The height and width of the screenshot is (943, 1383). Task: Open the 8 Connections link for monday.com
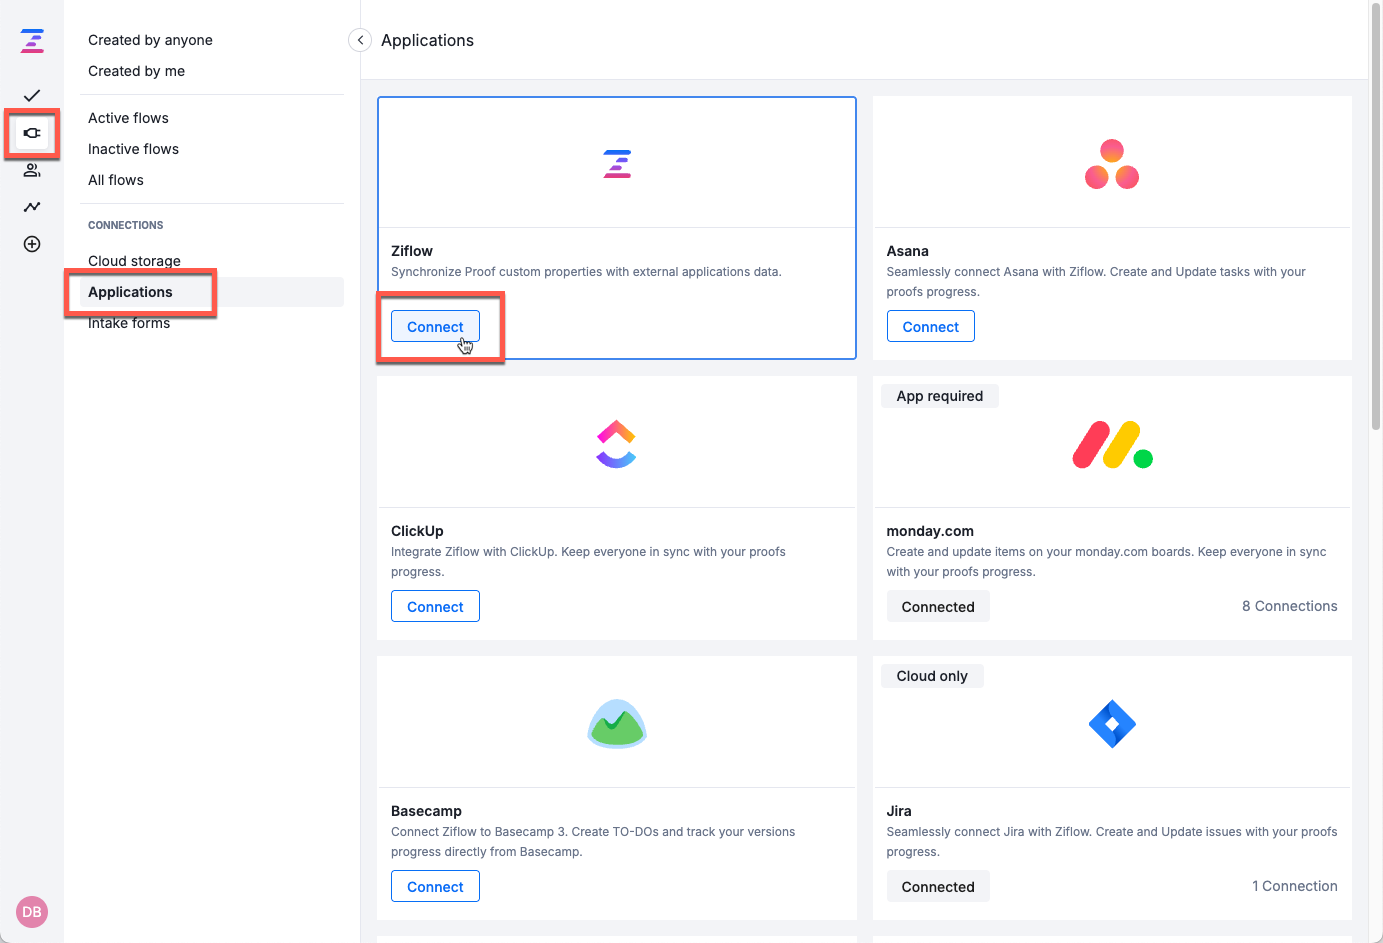click(1289, 606)
